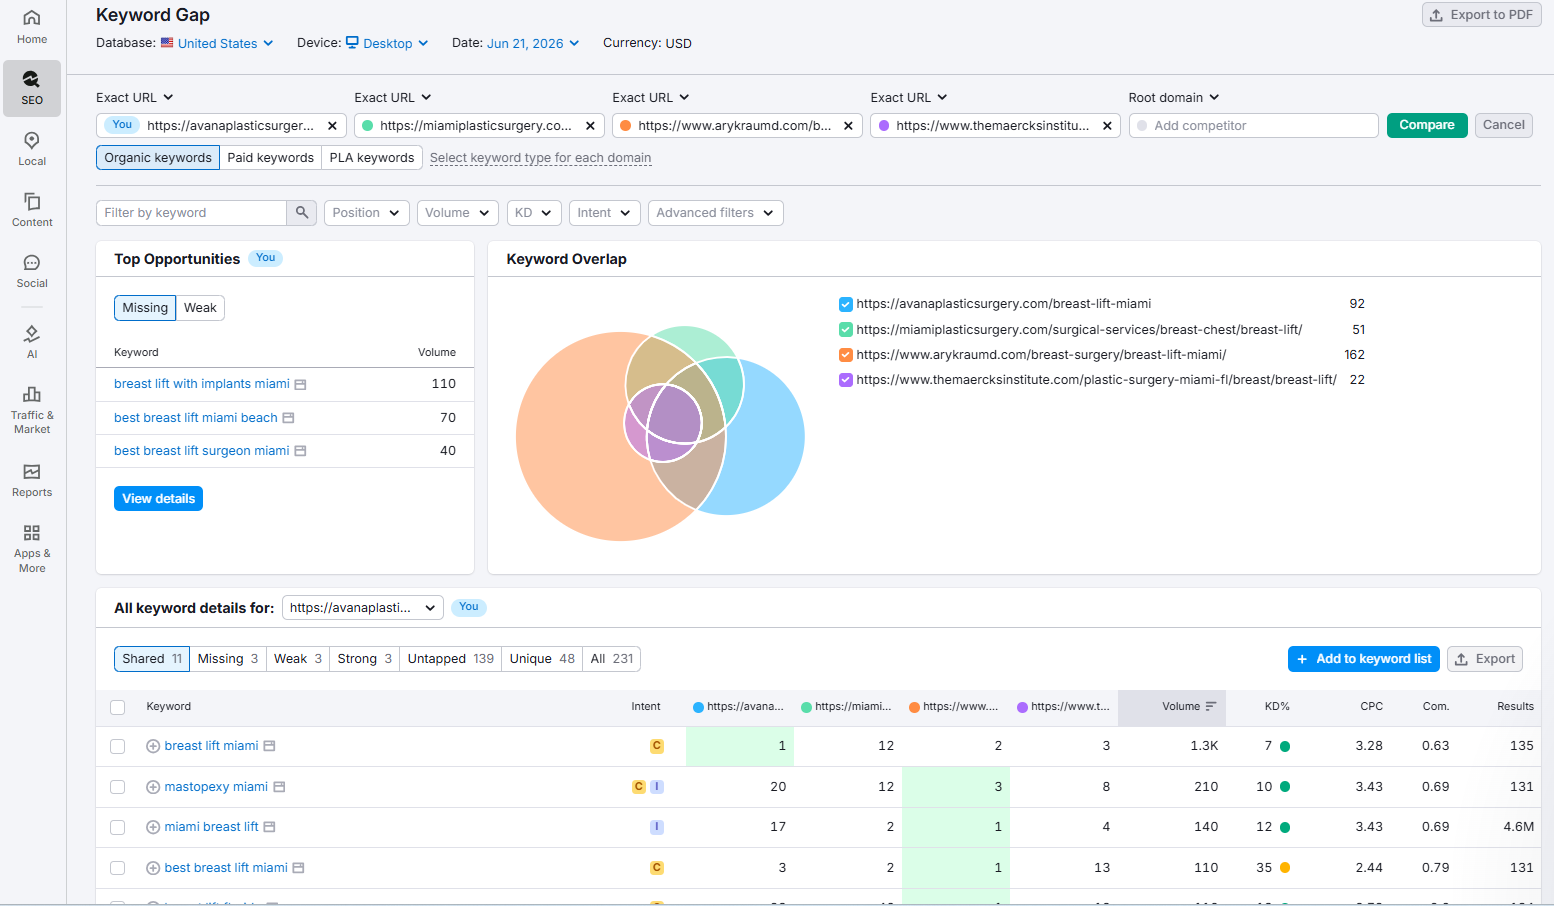Select the Missing 3 keywords tab

click(227, 659)
